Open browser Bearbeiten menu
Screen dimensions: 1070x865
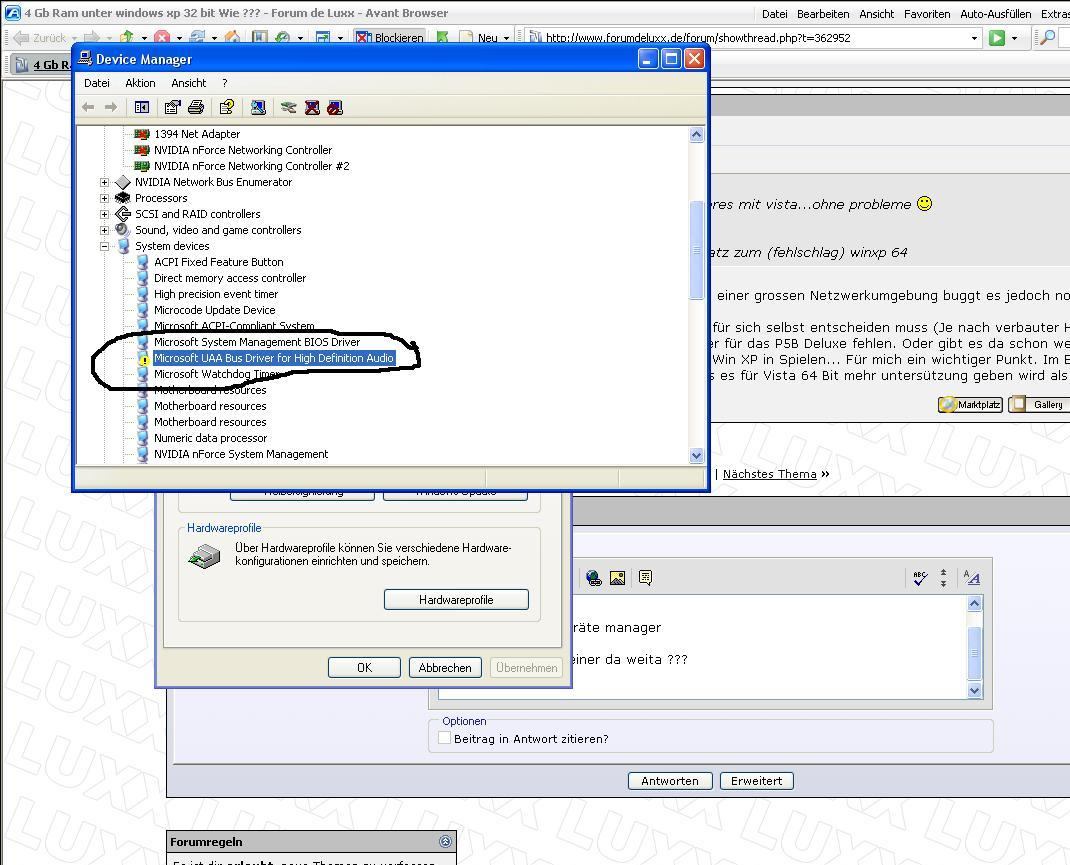(823, 14)
